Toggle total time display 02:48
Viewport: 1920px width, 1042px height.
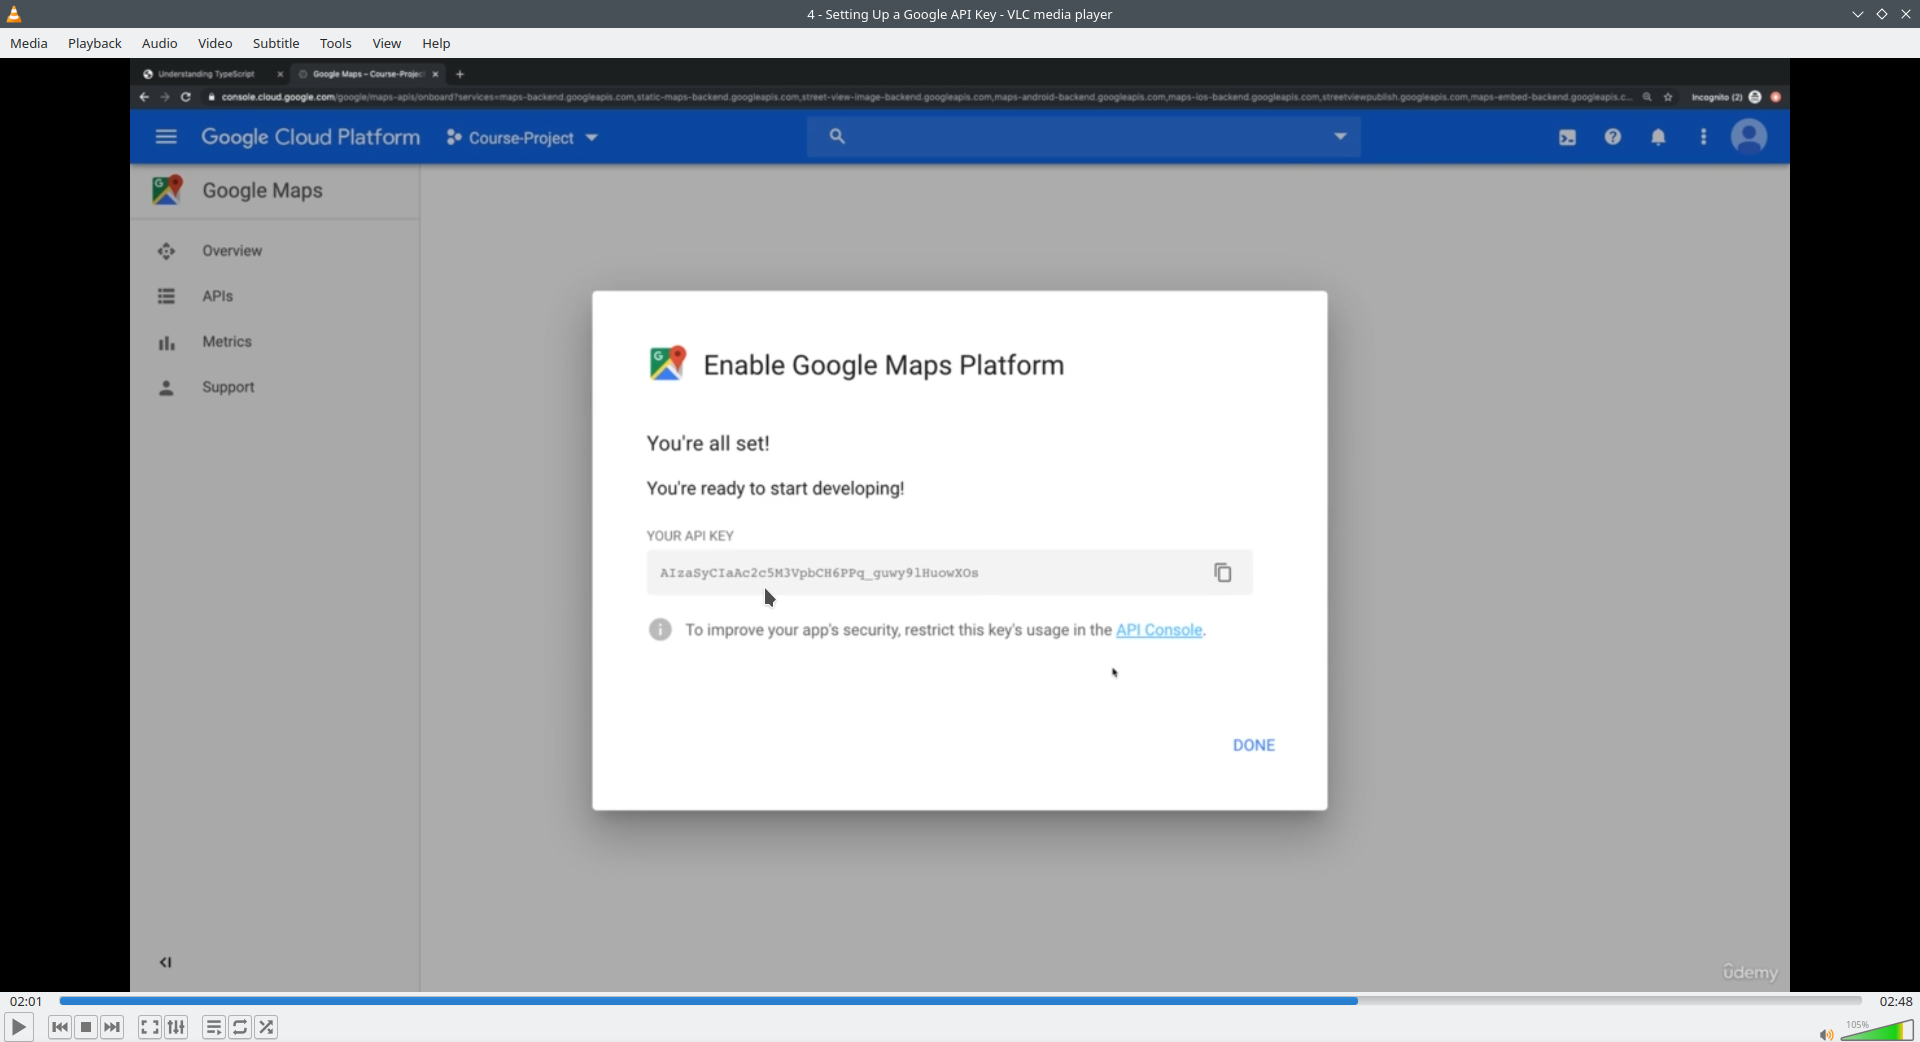point(1895,1001)
